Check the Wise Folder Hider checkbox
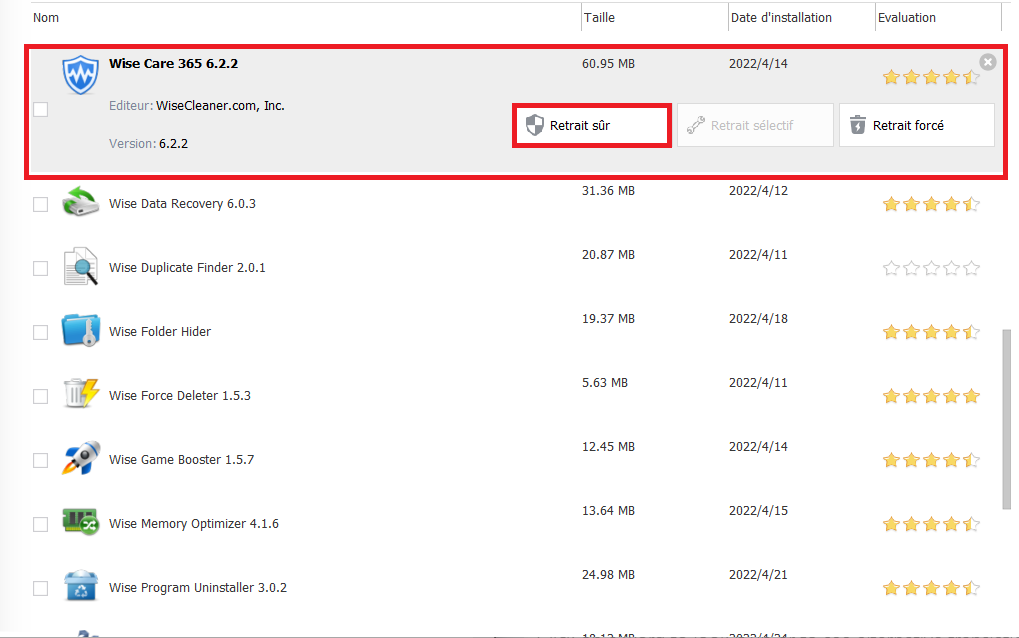The image size is (1019, 638). click(x=40, y=332)
